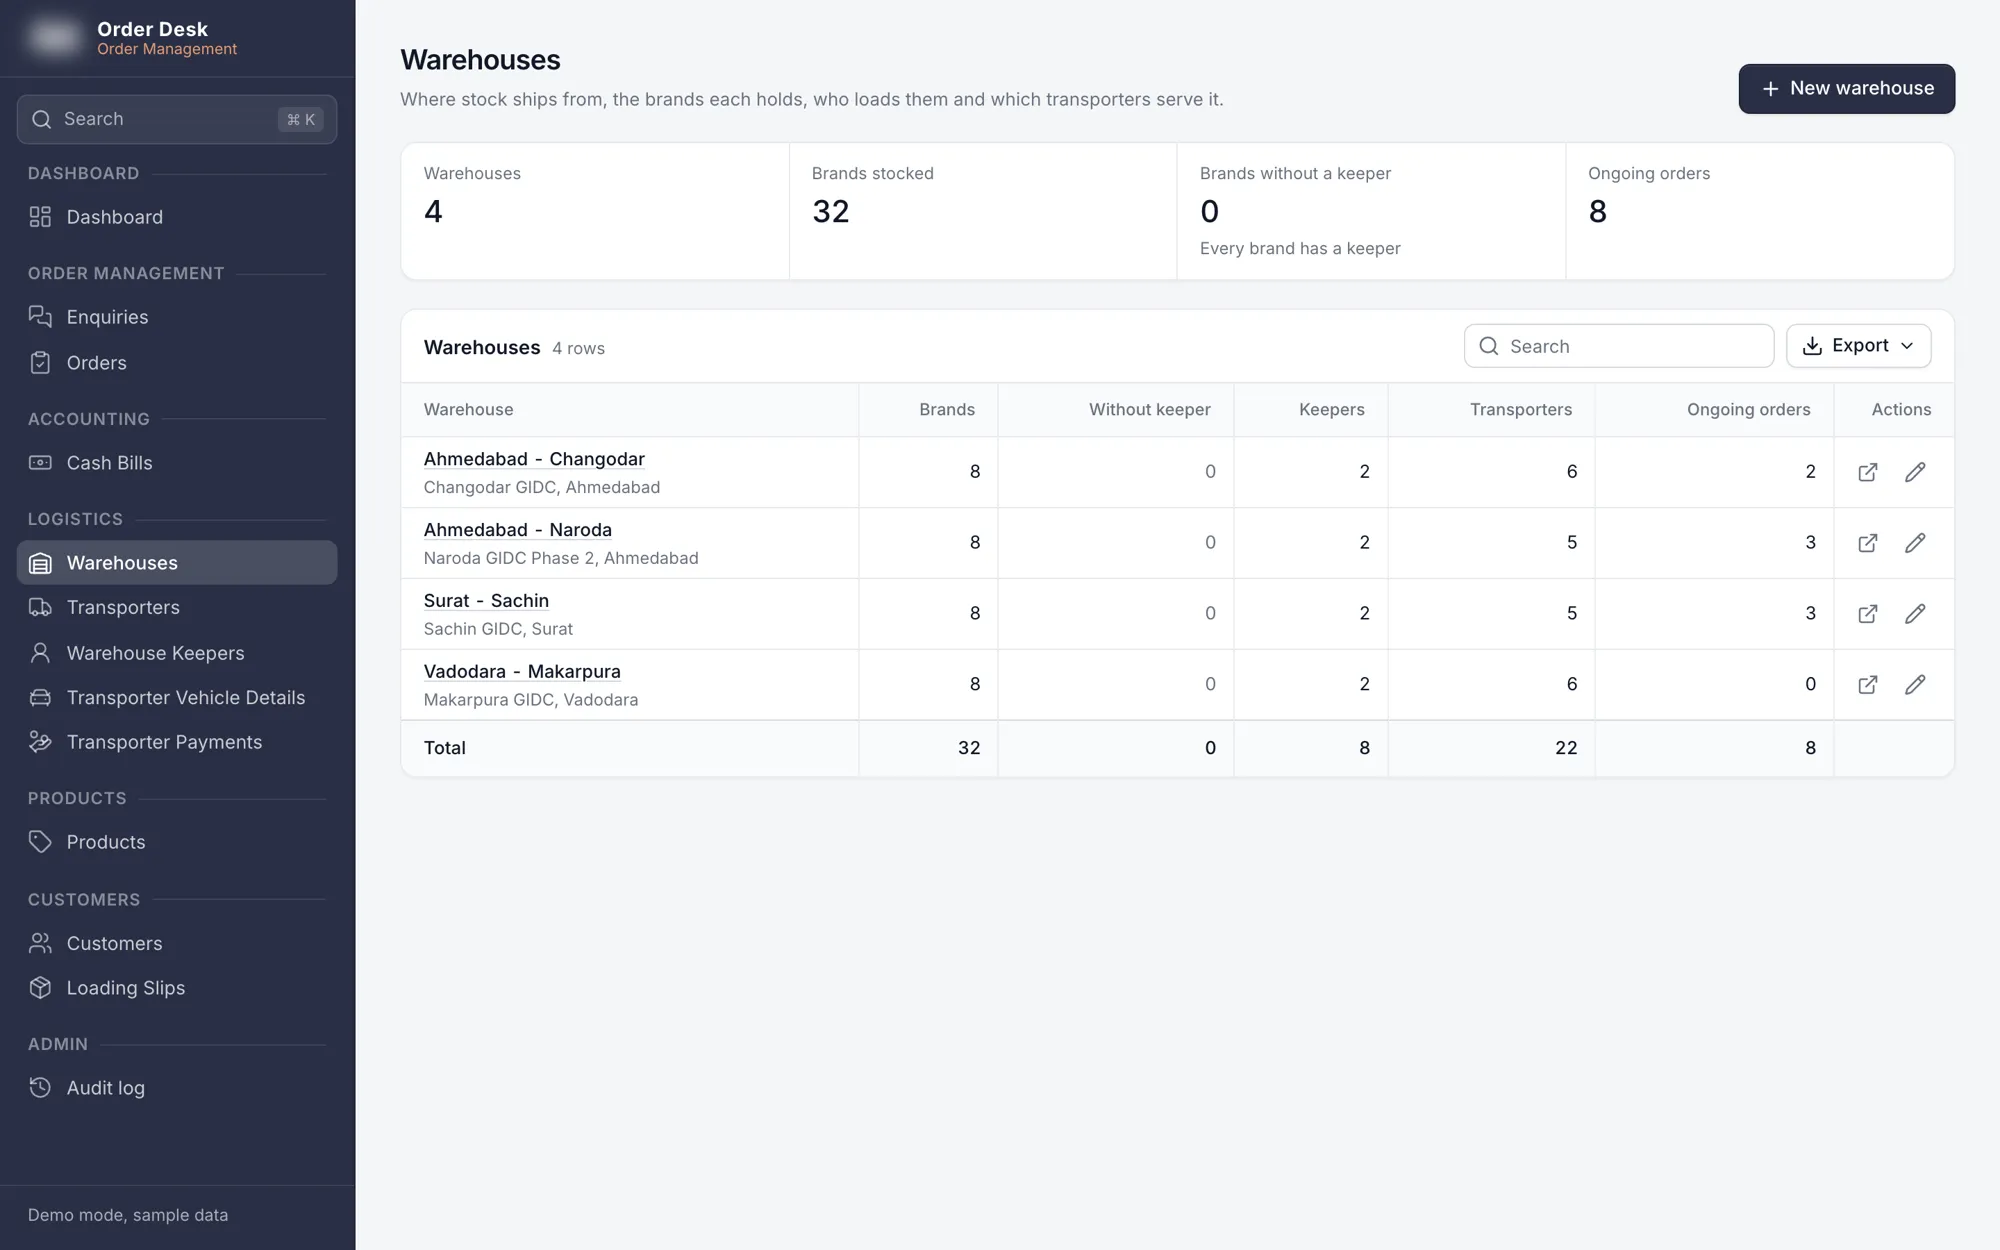Viewport: 2000px width, 1250px height.
Task: Click the Audit log history icon
Action: 40,1088
